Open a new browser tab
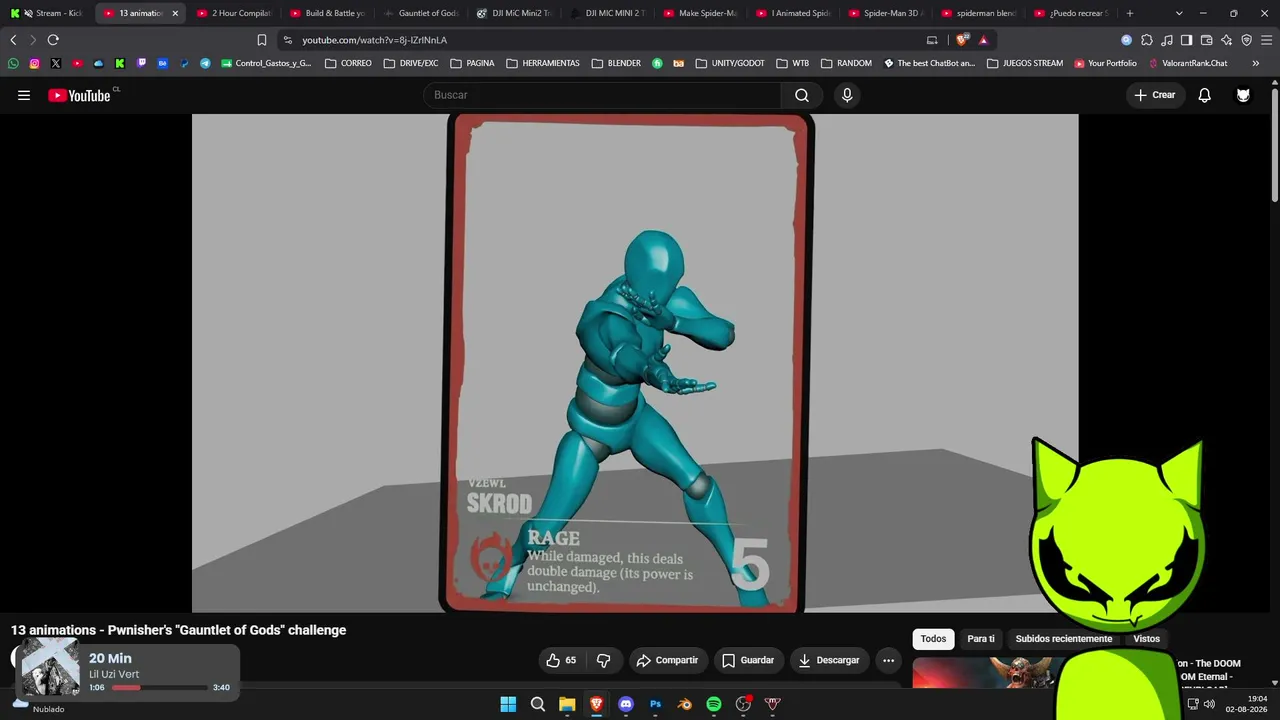Viewport: 1280px width, 720px height. (1130, 13)
